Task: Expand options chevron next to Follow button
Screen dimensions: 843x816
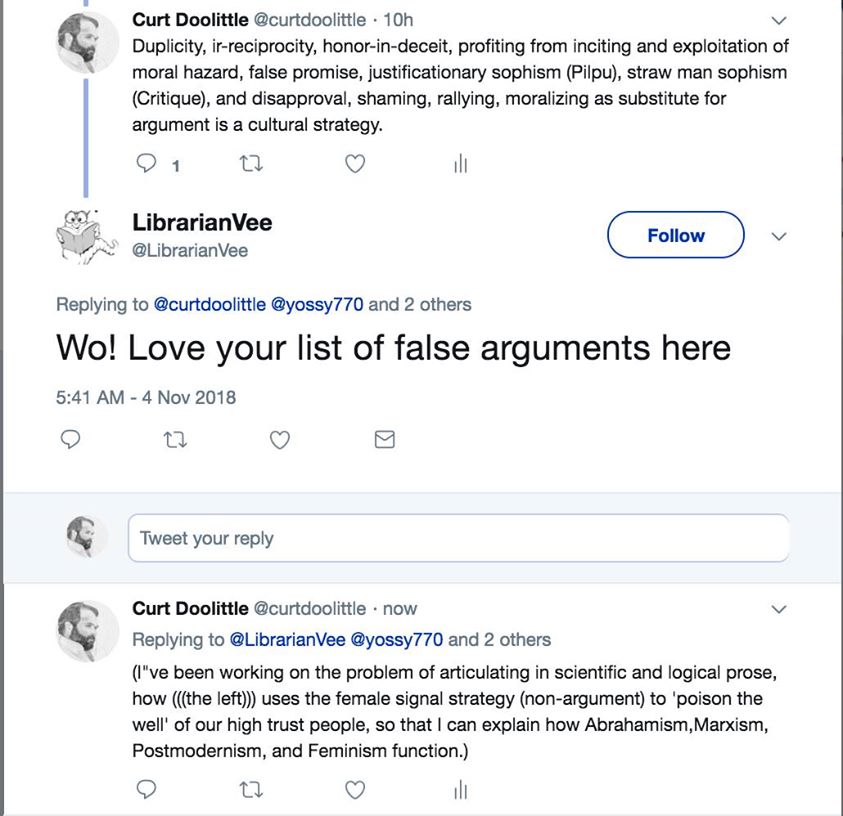Action: click(x=780, y=237)
